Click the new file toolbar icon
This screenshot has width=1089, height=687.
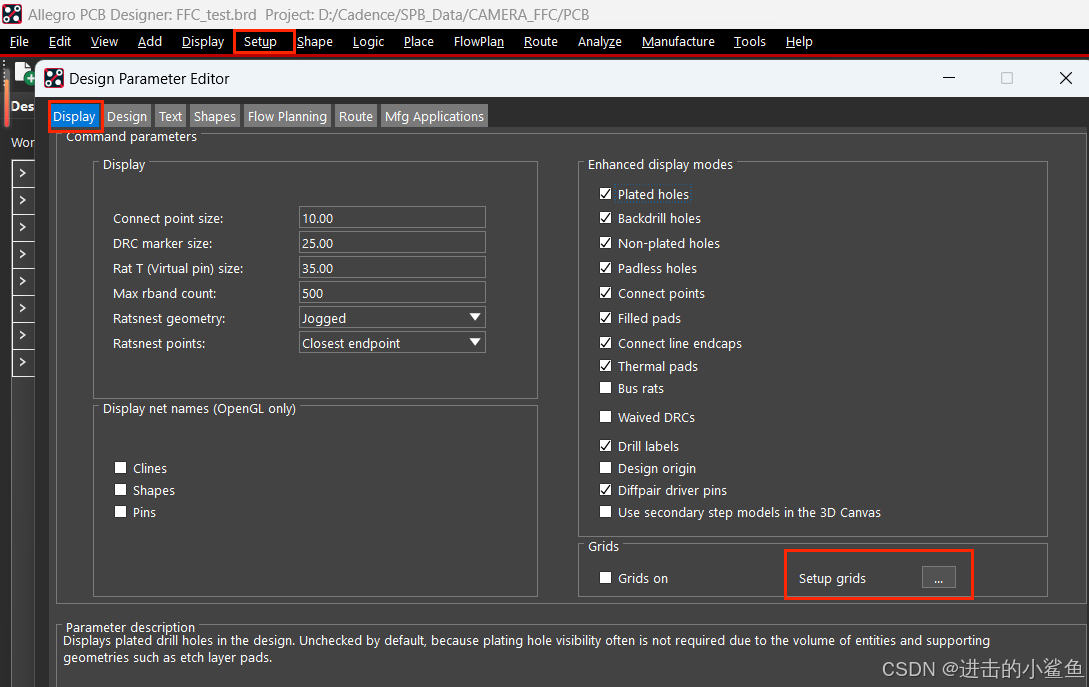pyautogui.click(x=25, y=72)
